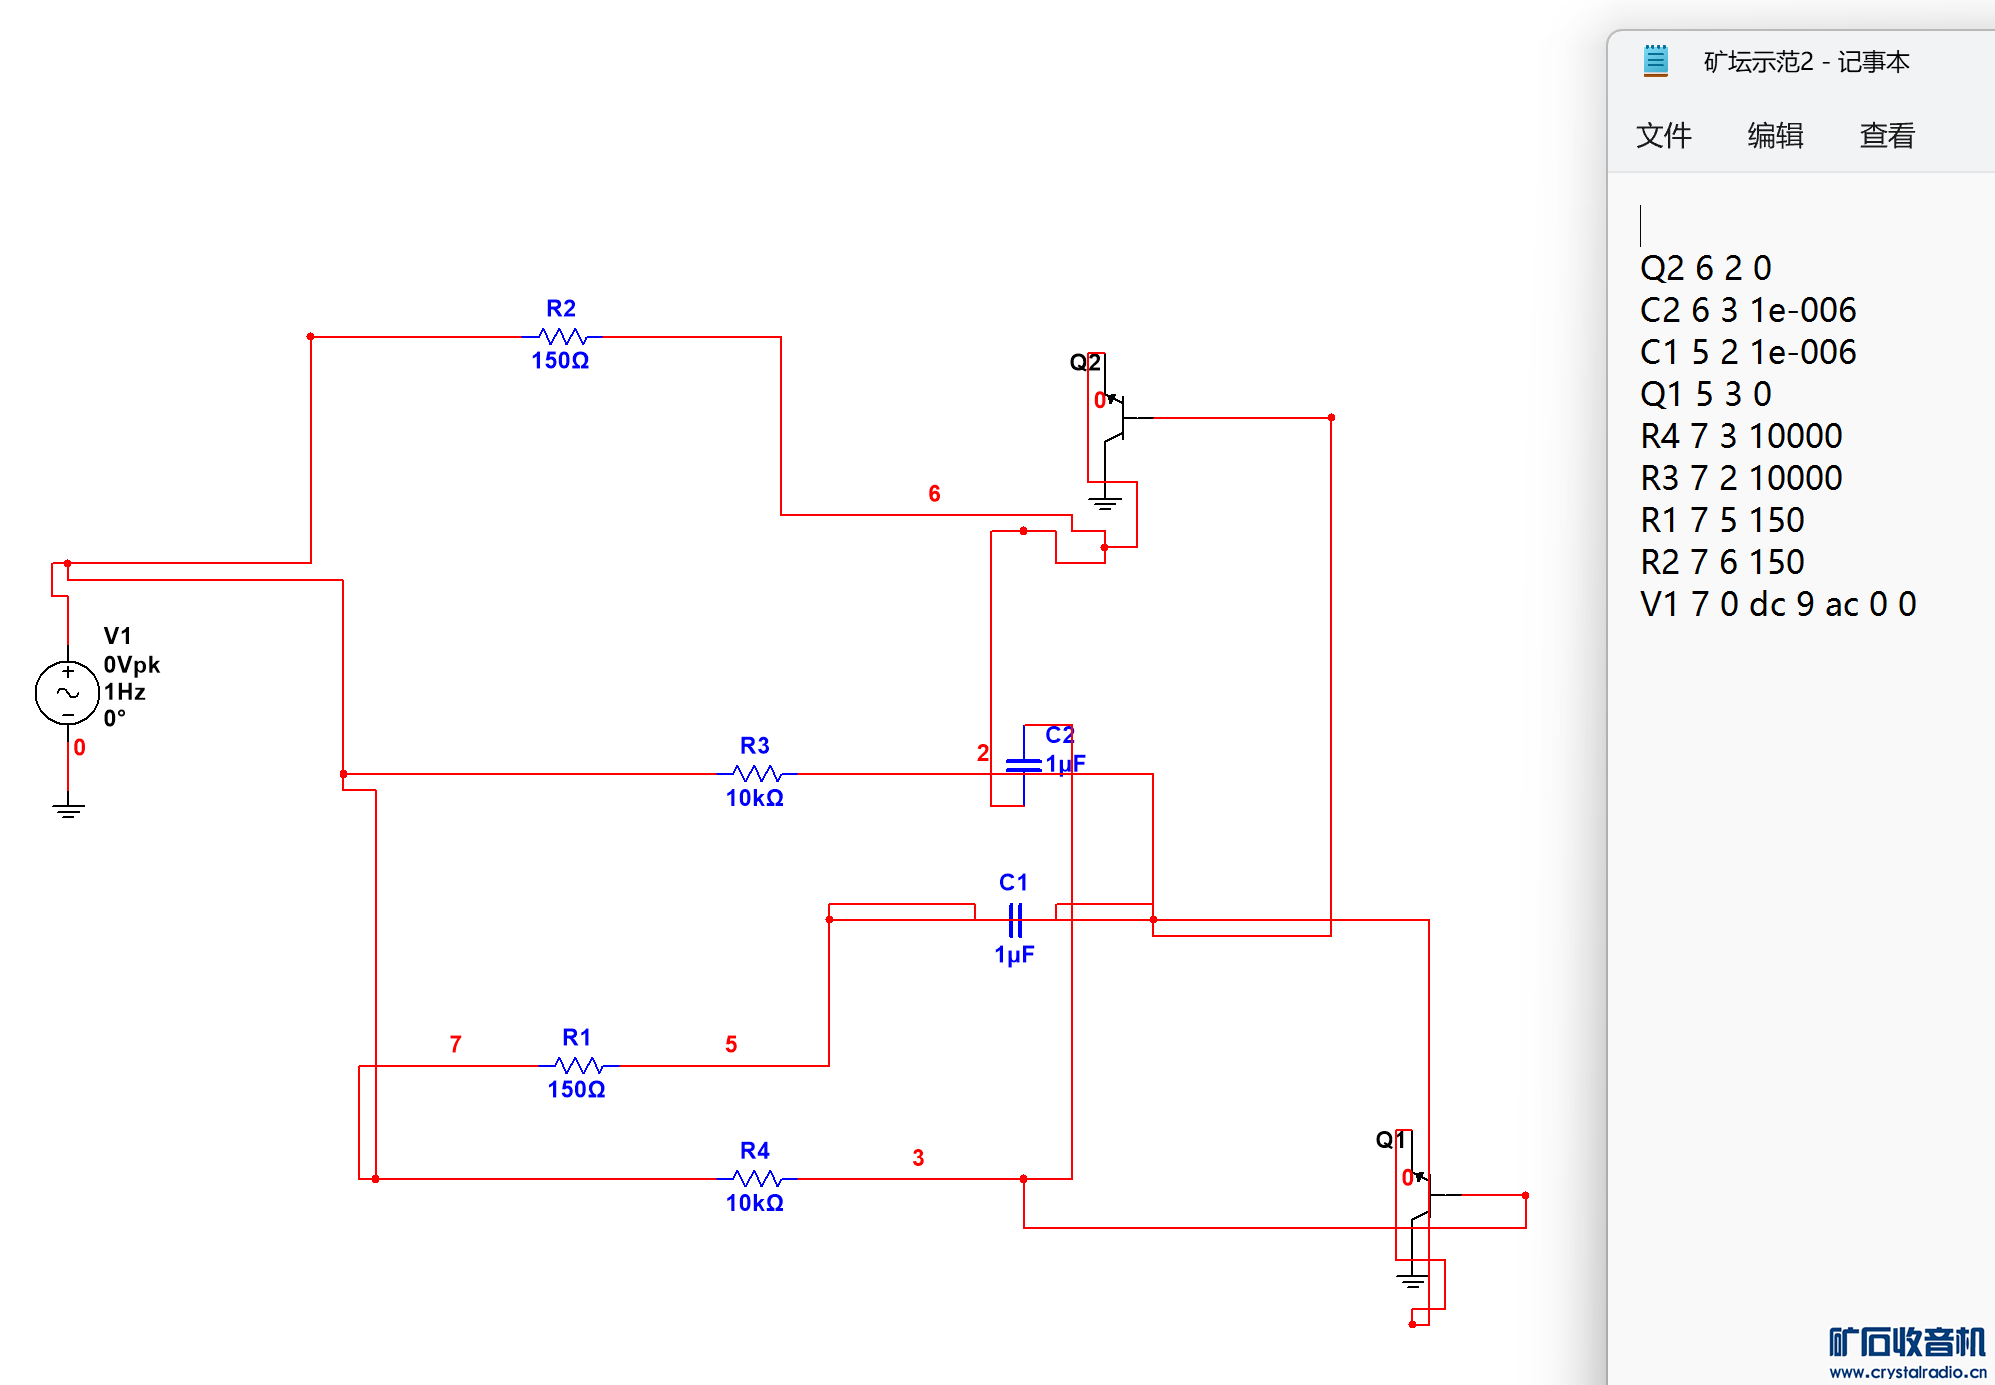Click the 10kΩ value under R3
The height and width of the screenshot is (1385, 1995).
(755, 798)
